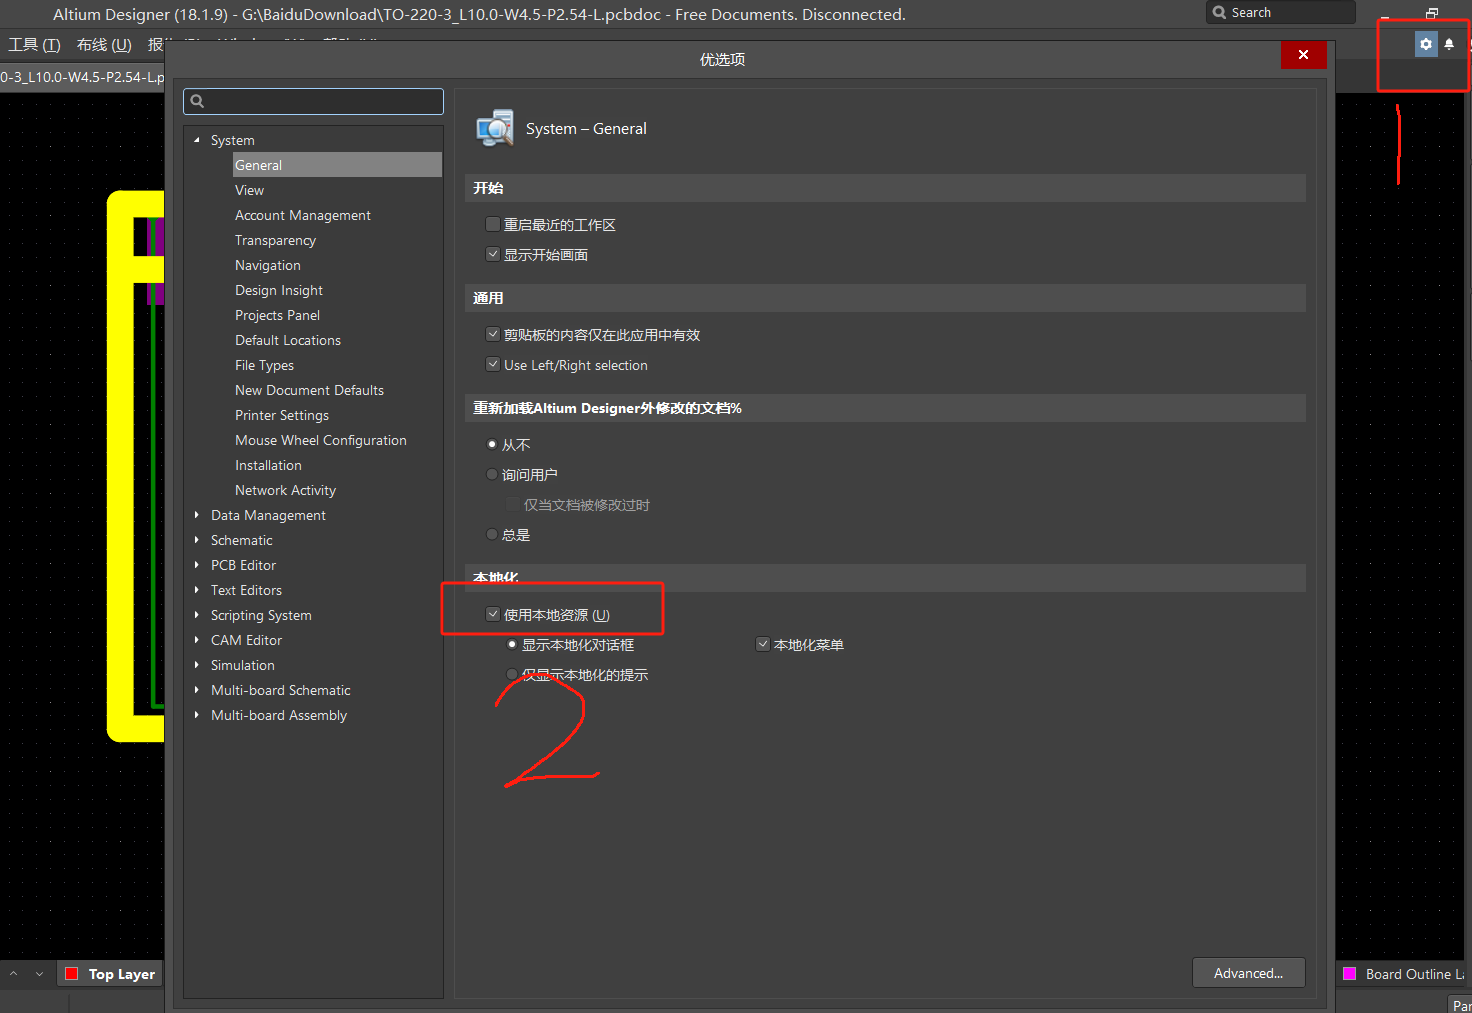
Task: Select the 询问用户 radio option
Action: pos(492,474)
